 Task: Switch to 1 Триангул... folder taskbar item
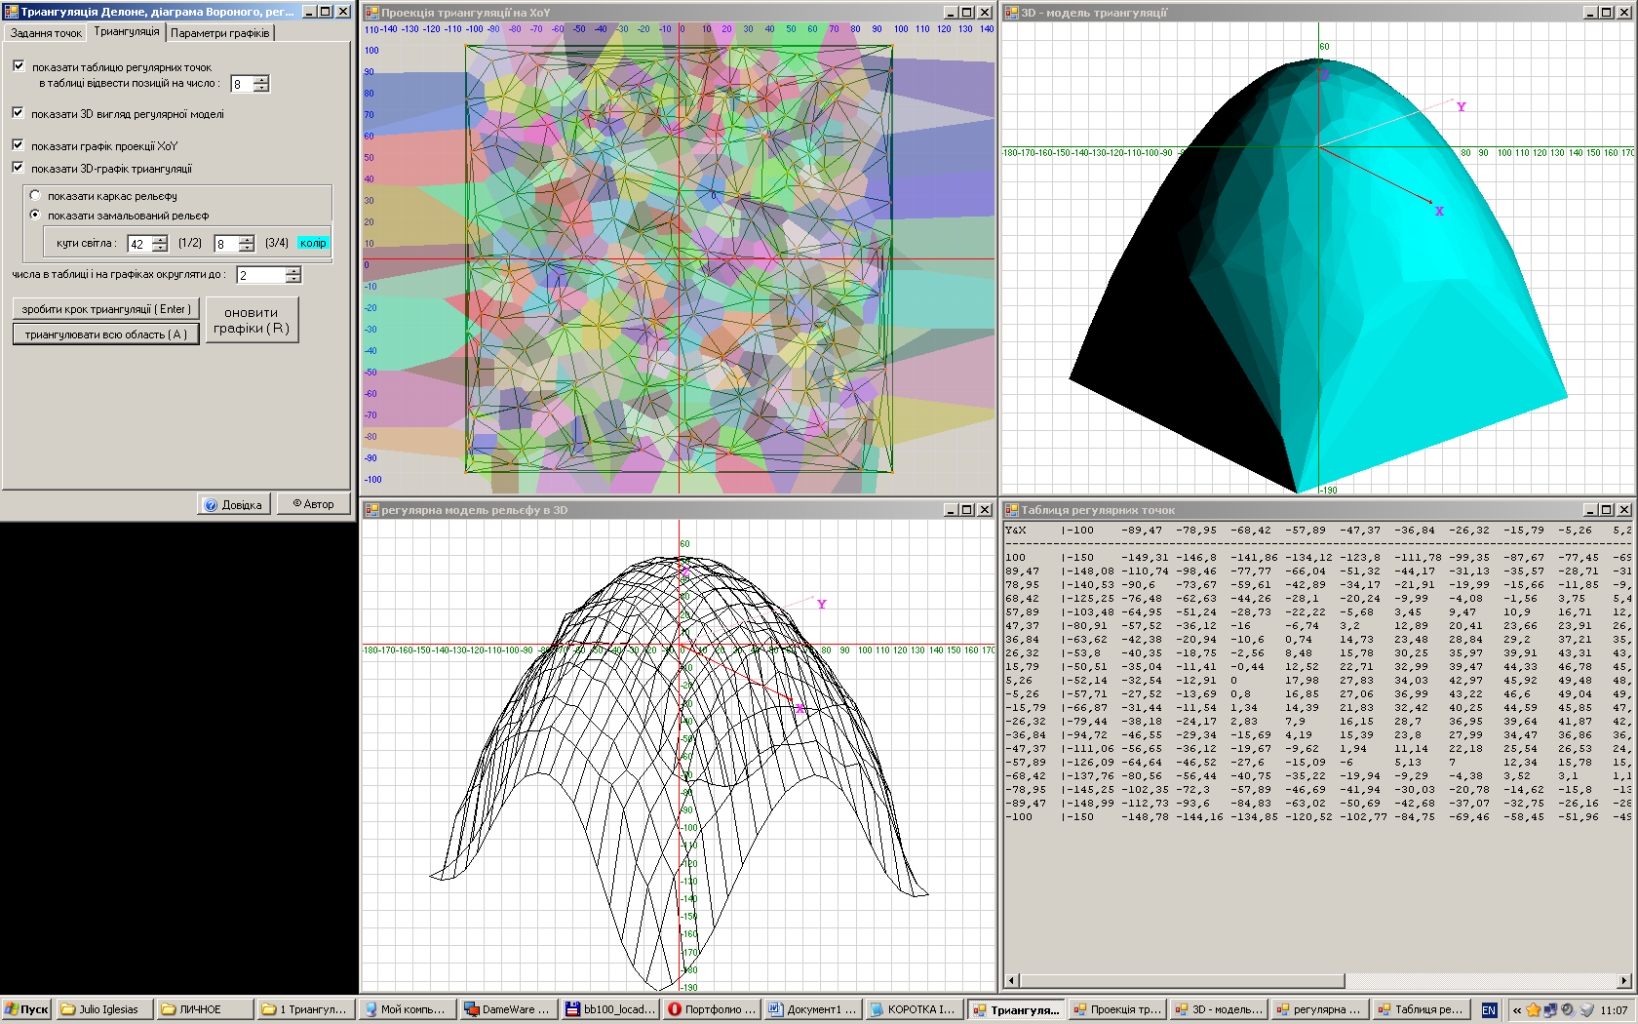(x=305, y=1010)
